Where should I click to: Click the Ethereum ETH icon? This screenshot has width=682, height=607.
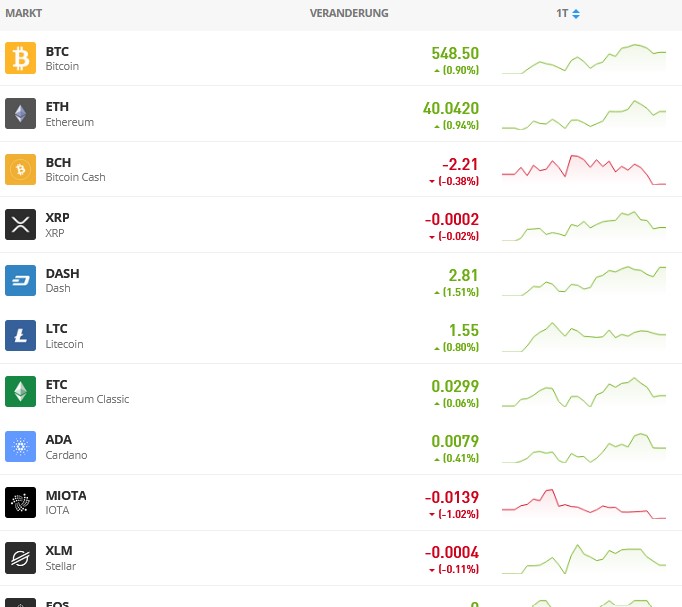20,114
